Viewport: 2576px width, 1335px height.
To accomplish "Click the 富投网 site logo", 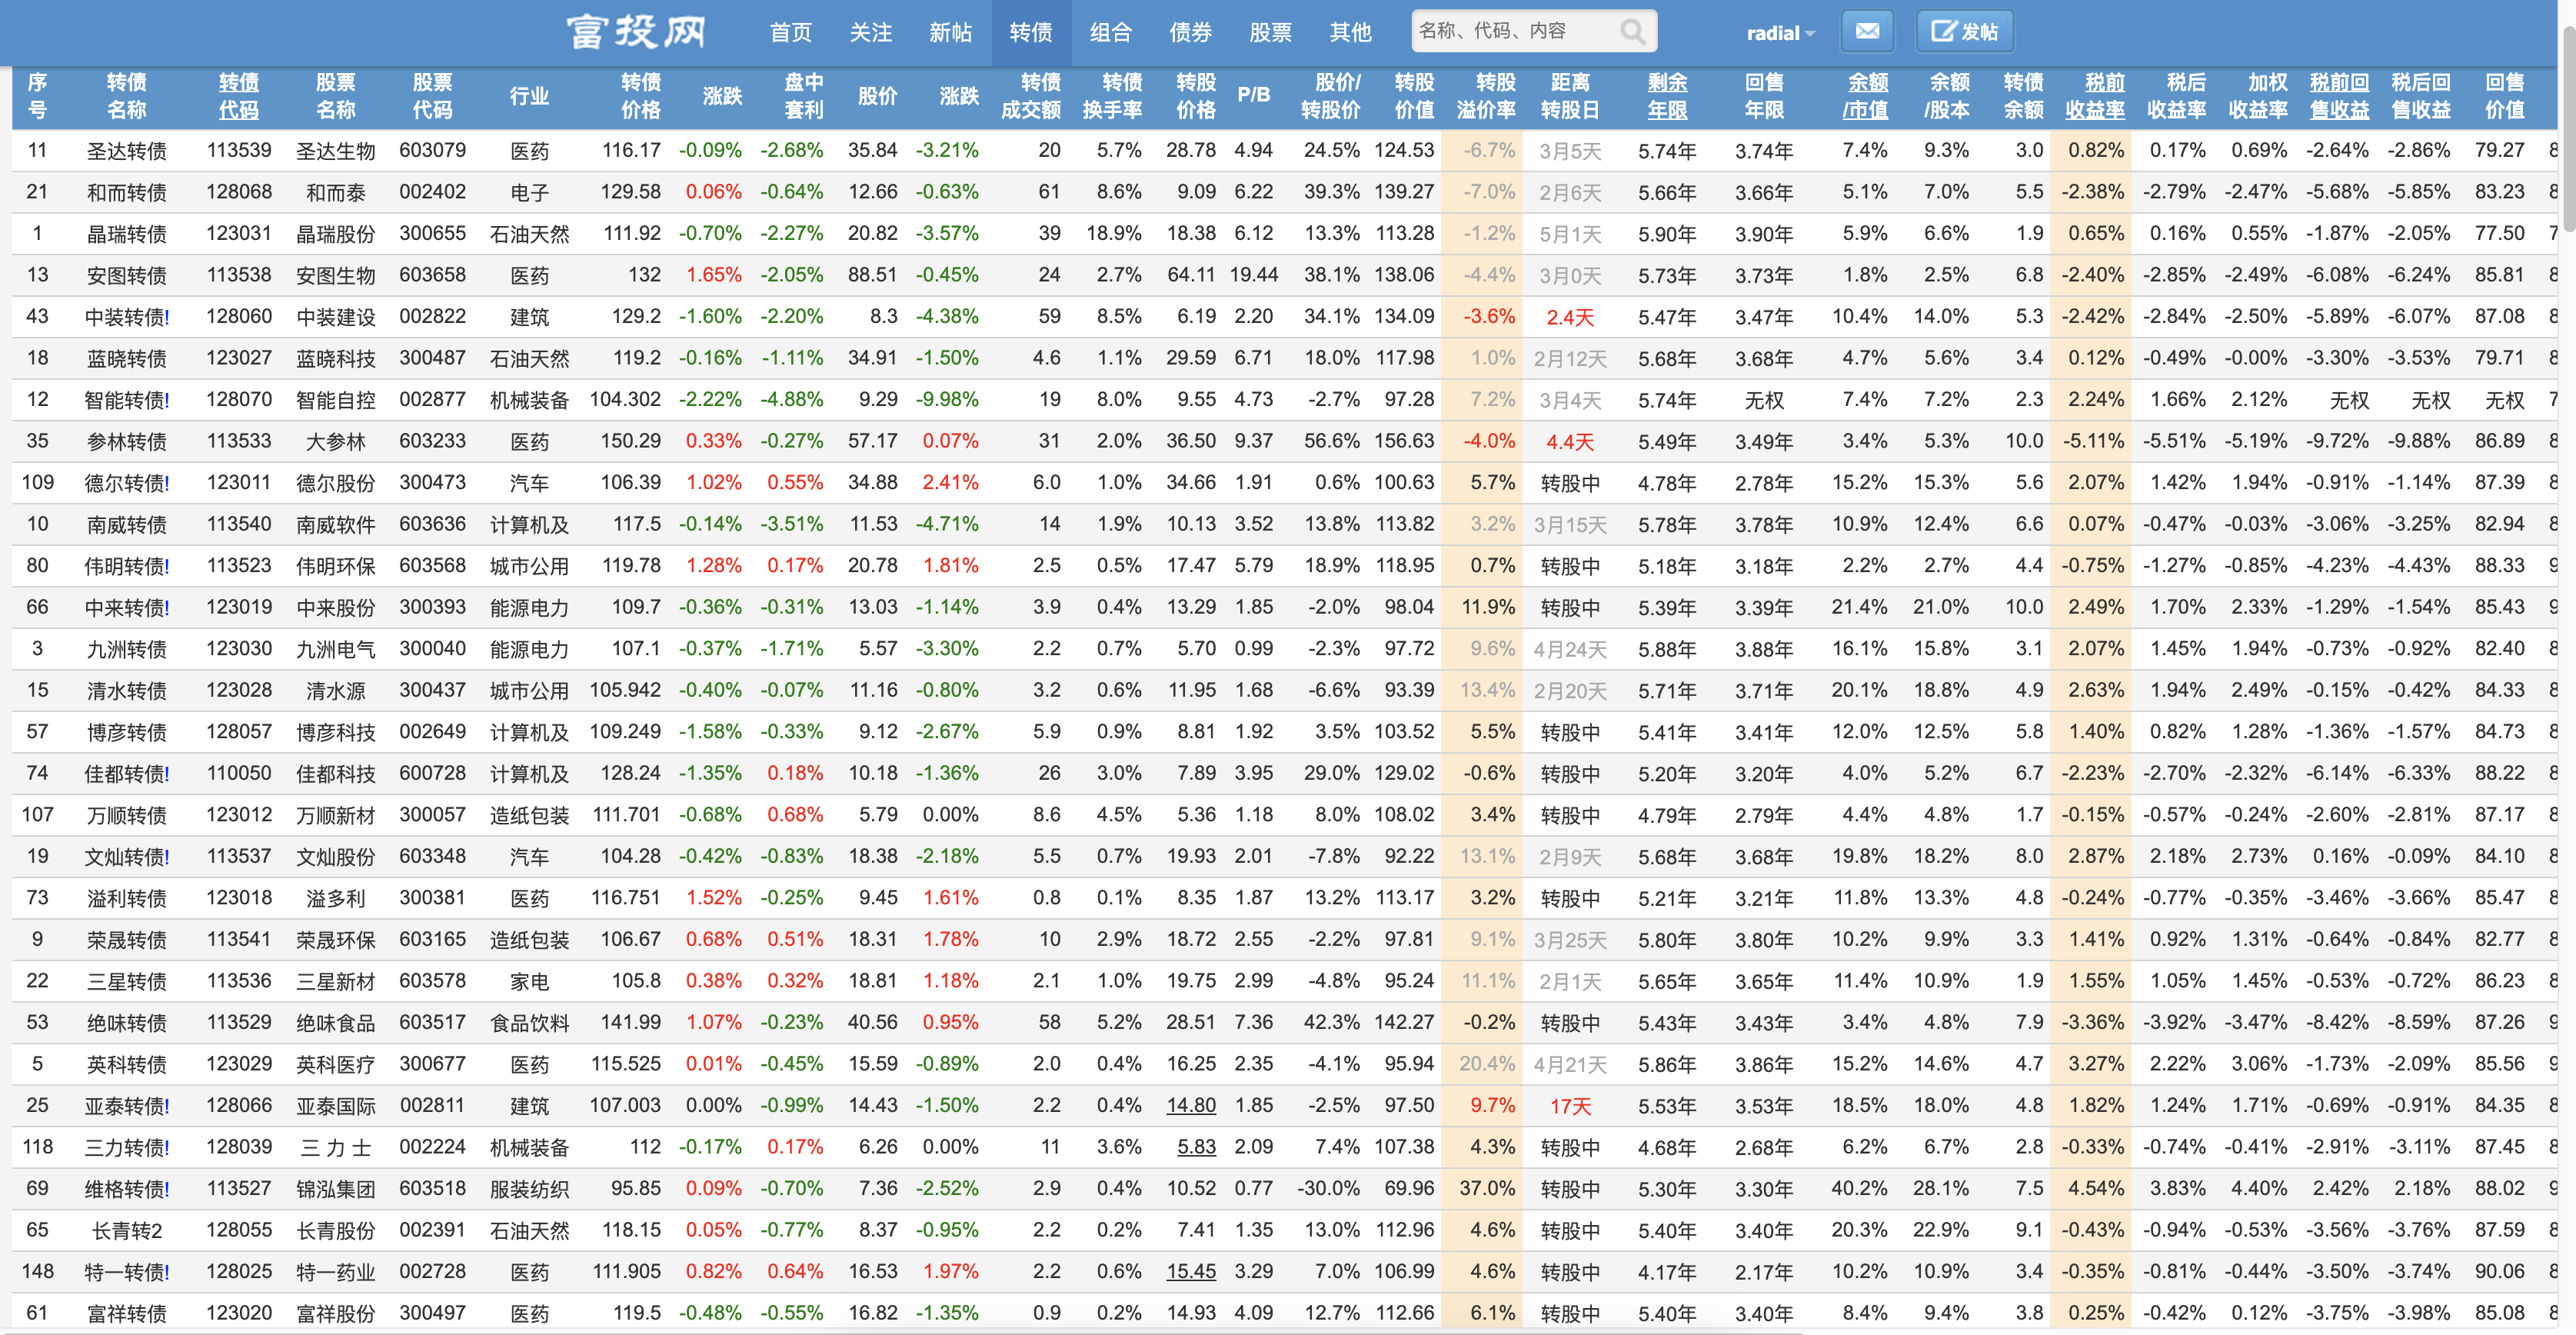I will [636, 32].
